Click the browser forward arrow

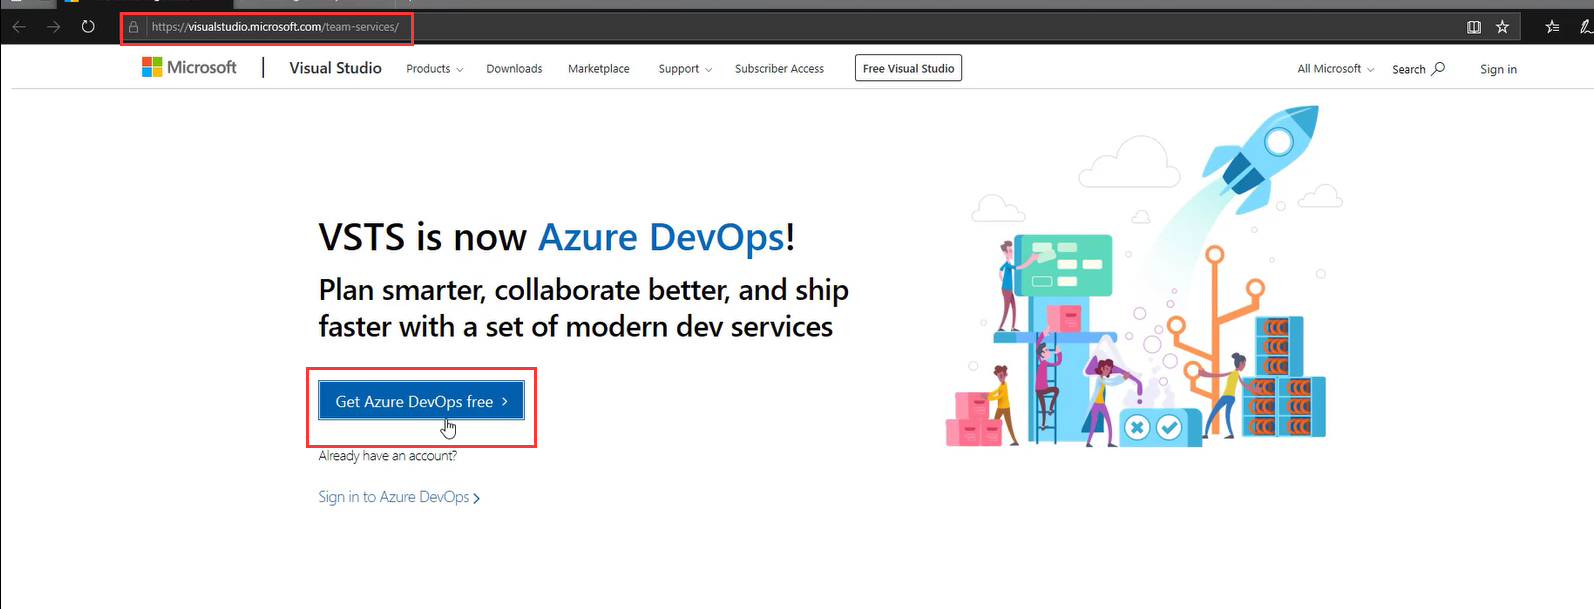(54, 27)
